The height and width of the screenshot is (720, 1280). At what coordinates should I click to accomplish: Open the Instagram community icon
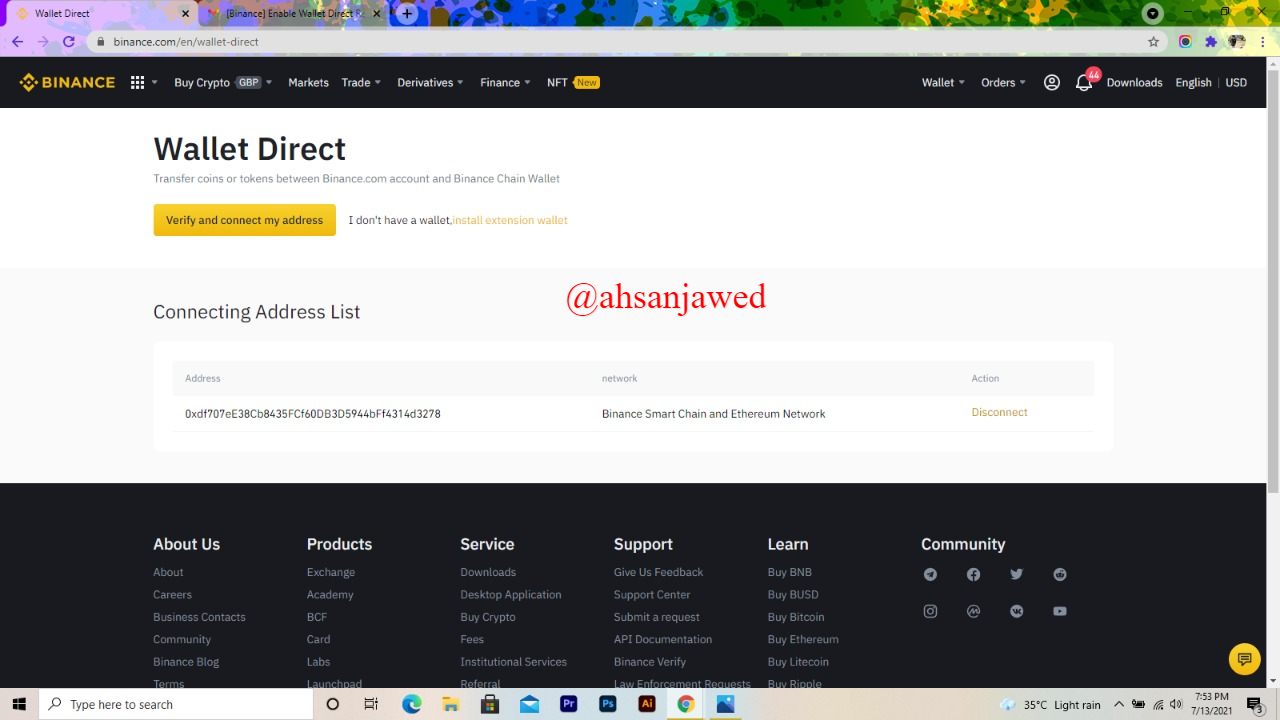click(930, 611)
